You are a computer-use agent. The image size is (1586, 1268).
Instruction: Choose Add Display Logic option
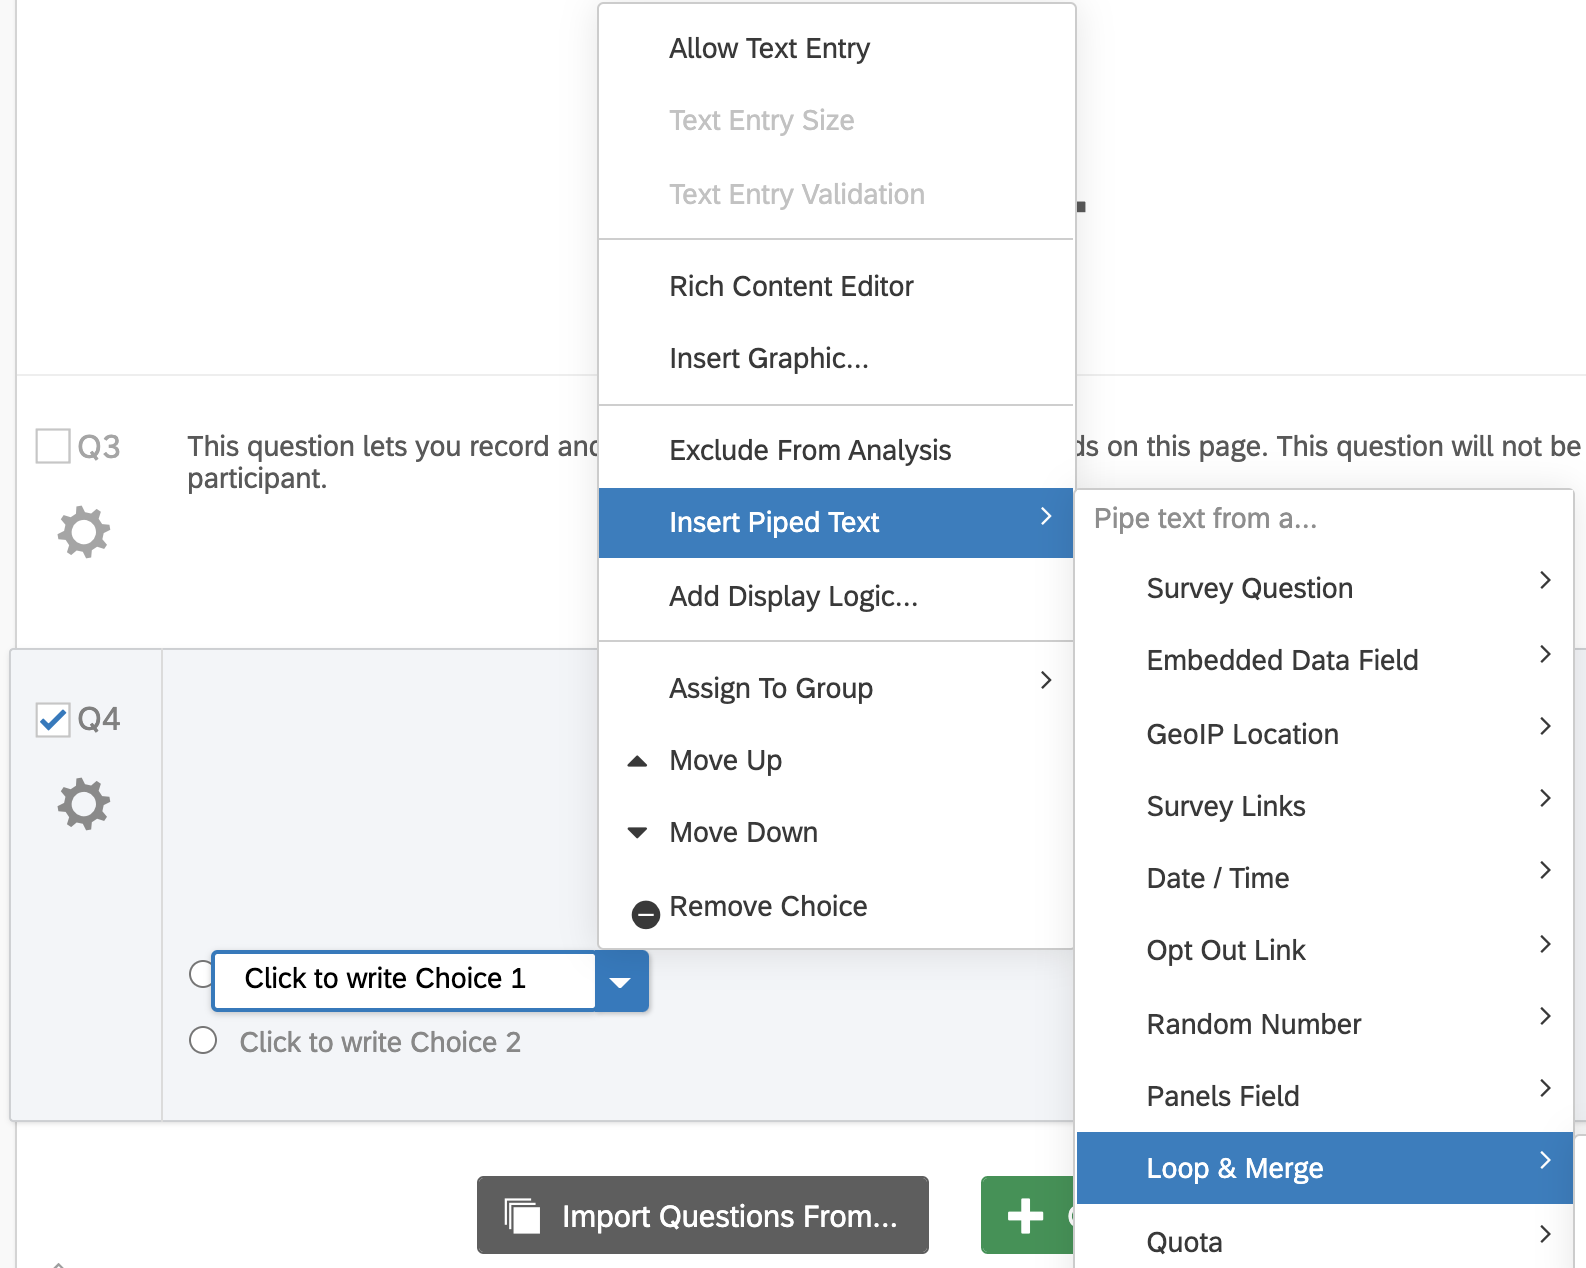(836, 596)
